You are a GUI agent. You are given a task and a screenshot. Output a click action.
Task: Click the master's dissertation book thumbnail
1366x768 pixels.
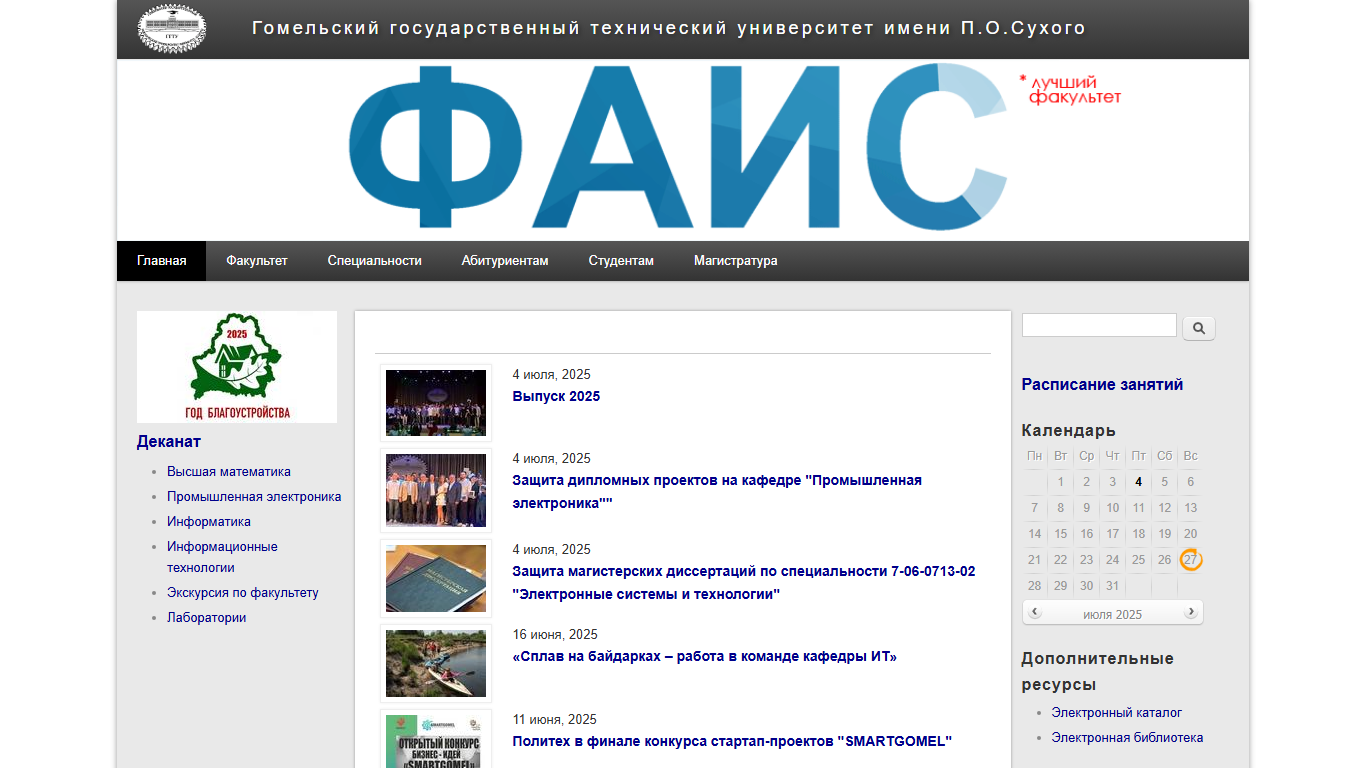436,579
